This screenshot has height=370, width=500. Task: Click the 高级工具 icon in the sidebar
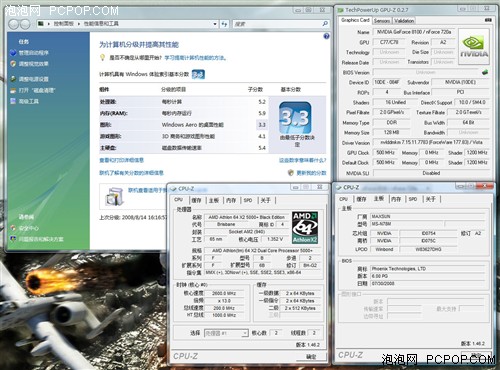pos(13,101)
